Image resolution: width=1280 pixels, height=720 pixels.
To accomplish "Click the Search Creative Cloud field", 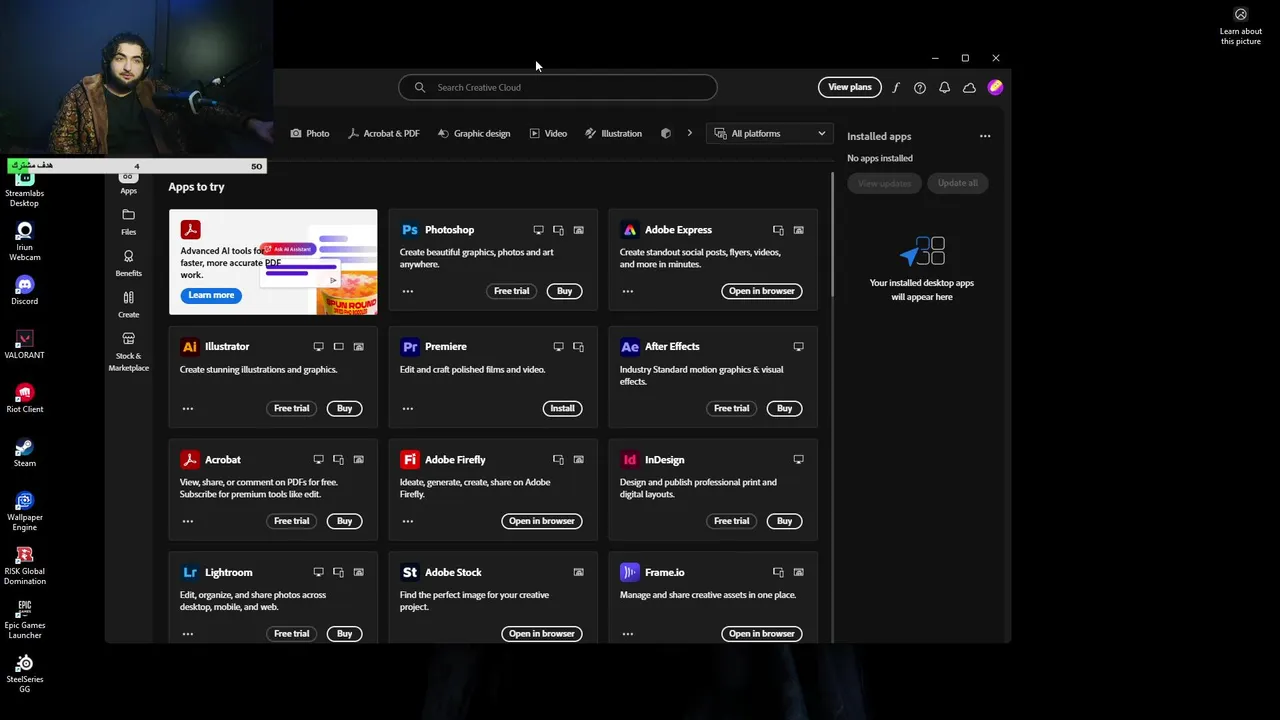I will tap(558, 87).
